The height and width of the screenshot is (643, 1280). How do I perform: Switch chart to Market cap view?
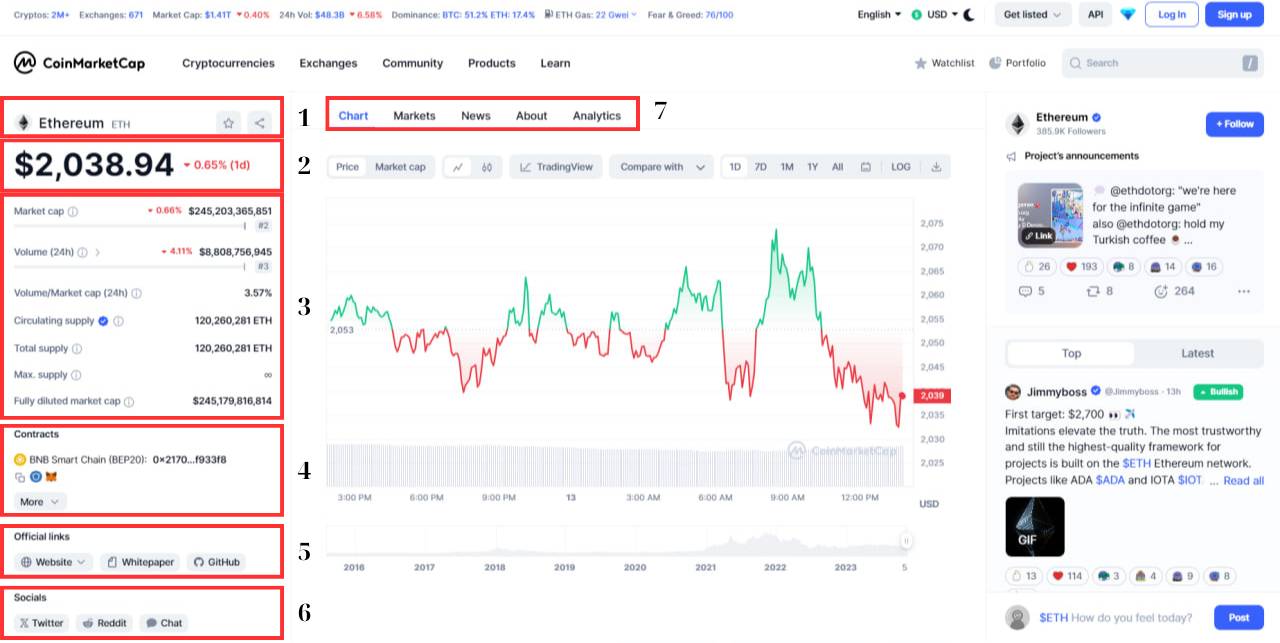(x=400, y=167)
